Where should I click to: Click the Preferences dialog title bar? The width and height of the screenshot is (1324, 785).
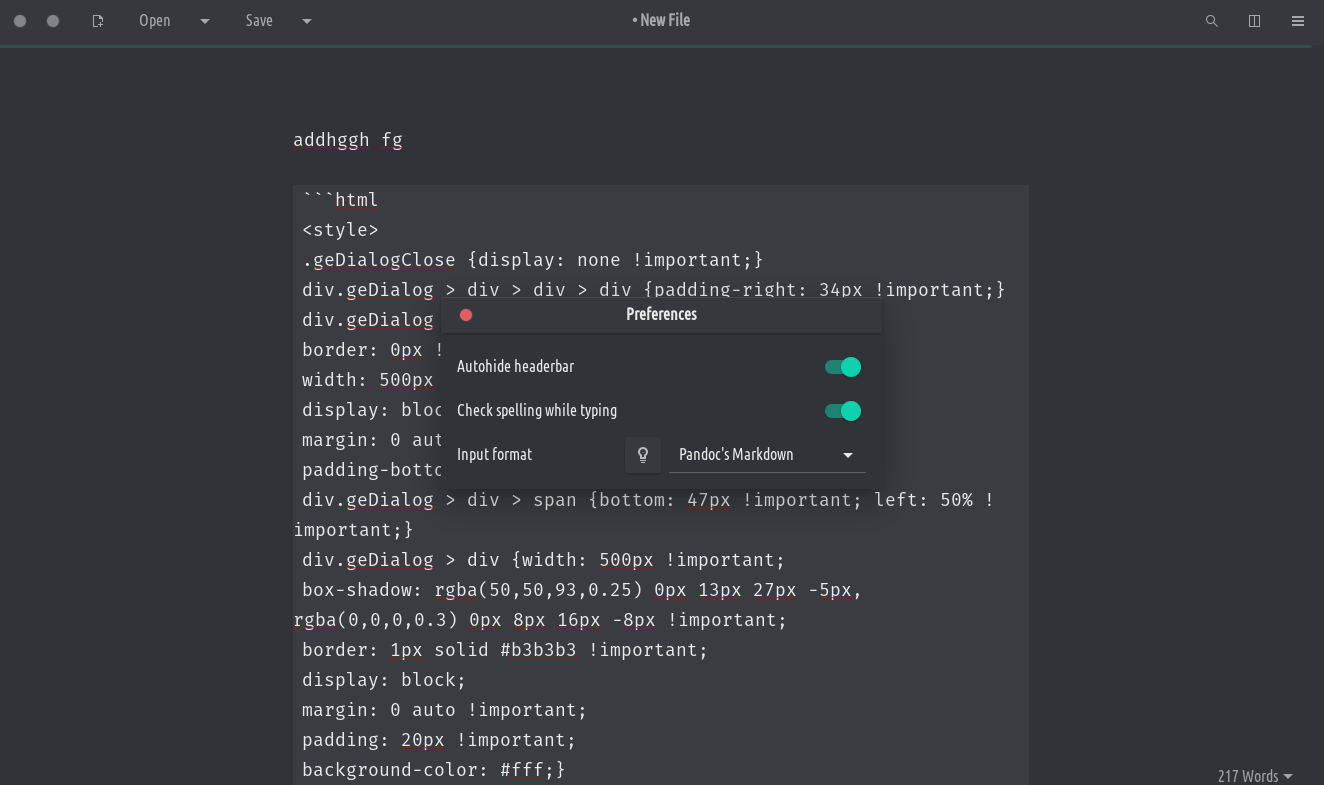[x=661, y=315]
